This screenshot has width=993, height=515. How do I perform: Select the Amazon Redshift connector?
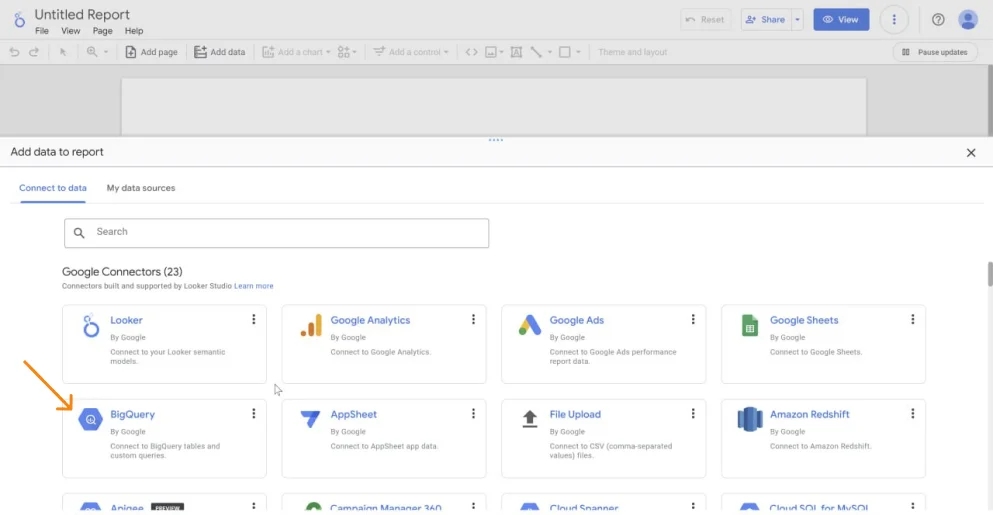823,438
